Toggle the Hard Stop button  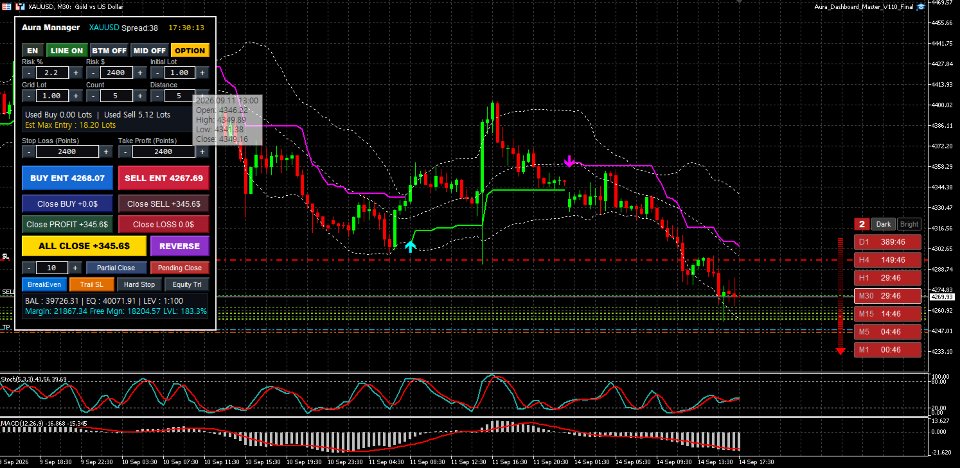click(140, 284)
